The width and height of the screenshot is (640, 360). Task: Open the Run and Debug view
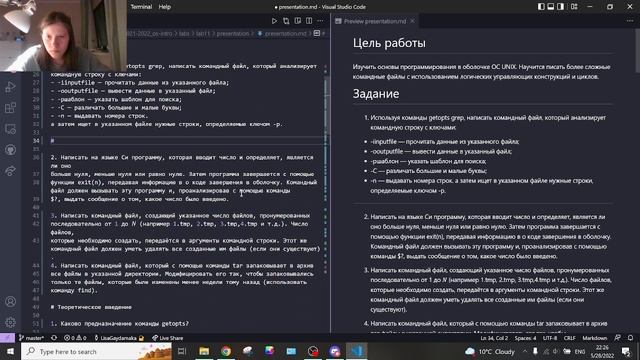(x=11, y=87)
